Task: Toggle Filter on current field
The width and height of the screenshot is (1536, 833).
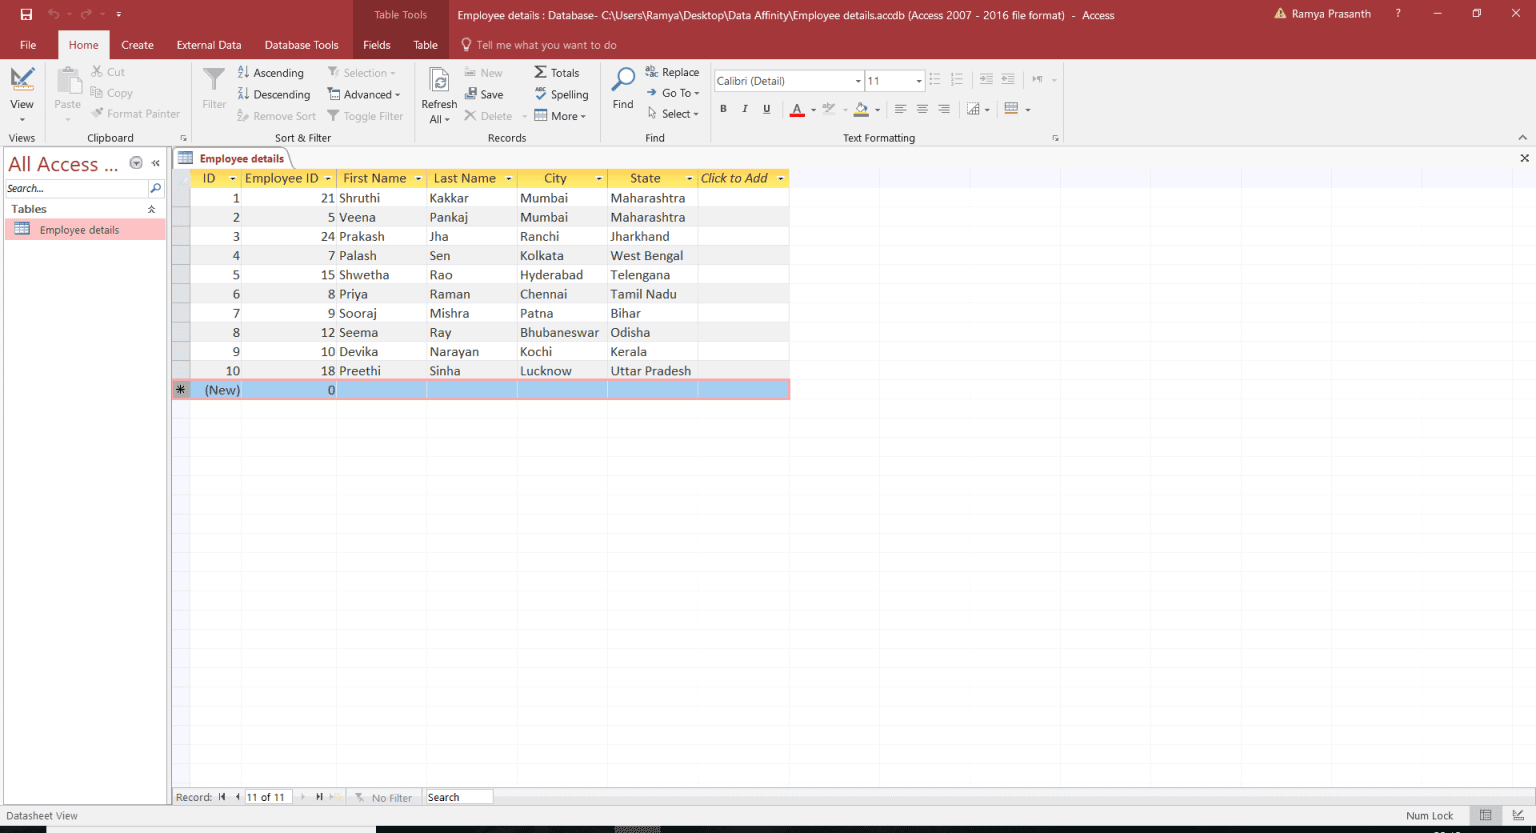Action: [366, 115]
